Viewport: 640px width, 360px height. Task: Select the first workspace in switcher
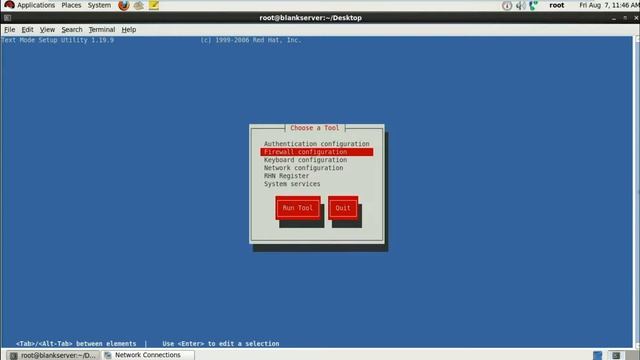(x=598, y=355)
